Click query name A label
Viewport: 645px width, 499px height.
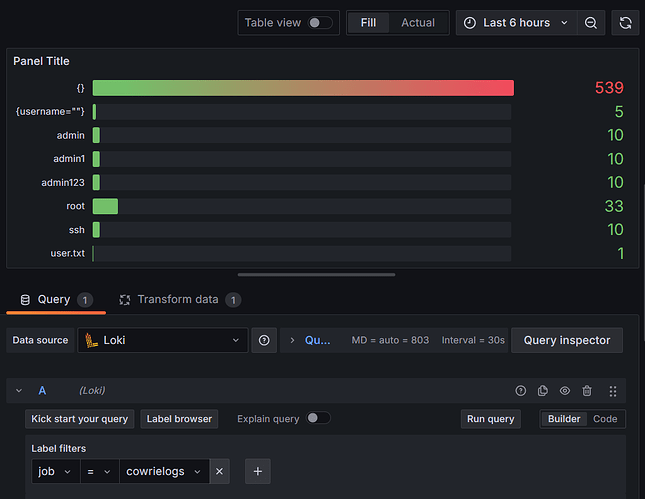42,391
